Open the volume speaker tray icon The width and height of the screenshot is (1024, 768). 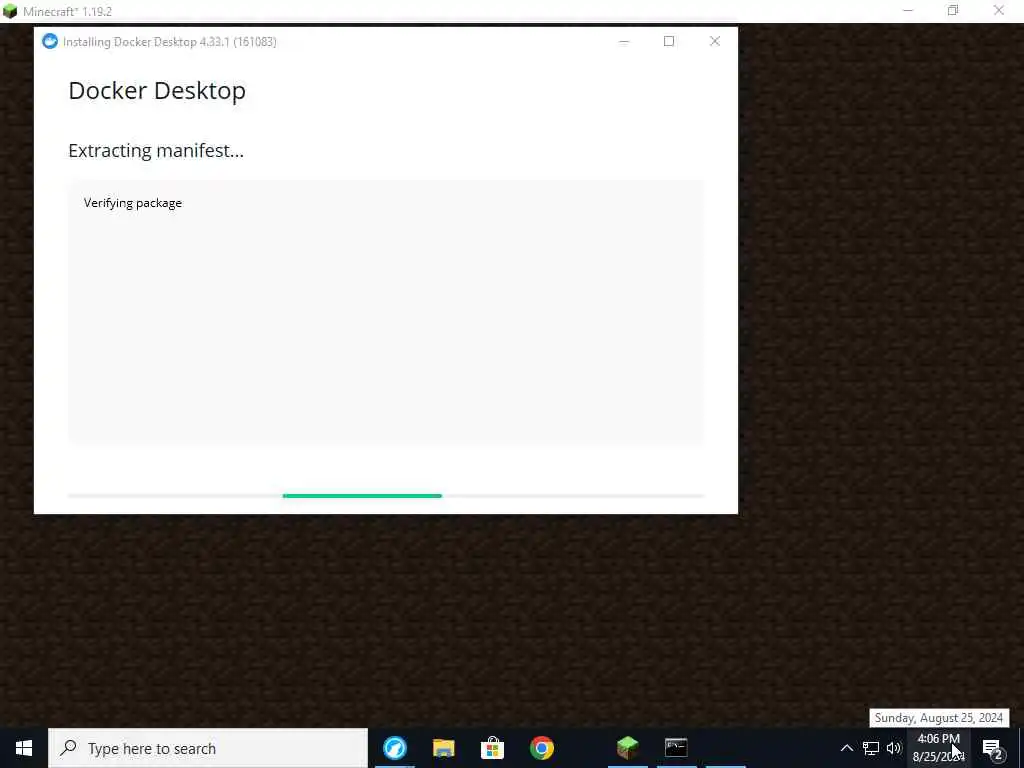894,748
